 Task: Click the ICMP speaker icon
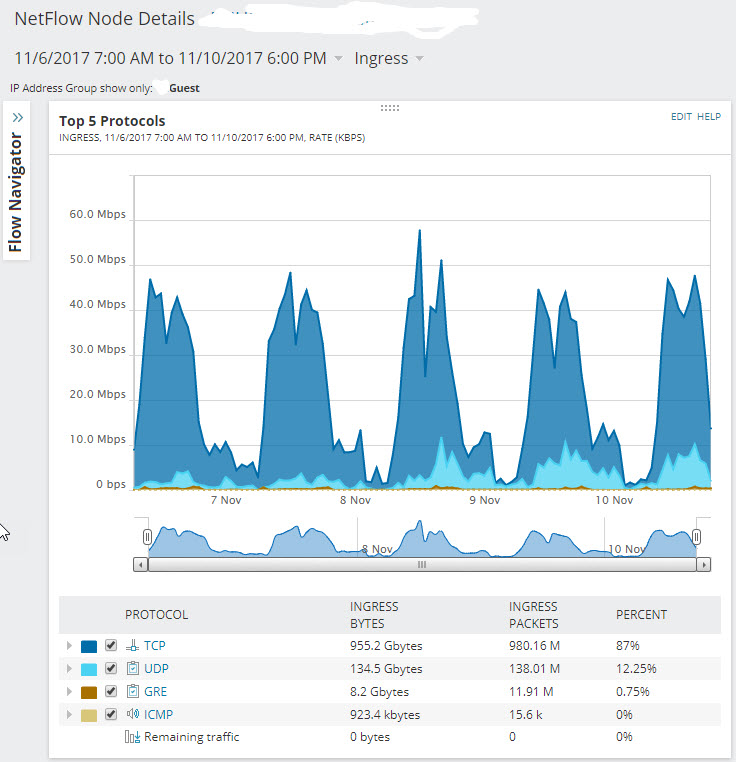click(x=133, y=714)
